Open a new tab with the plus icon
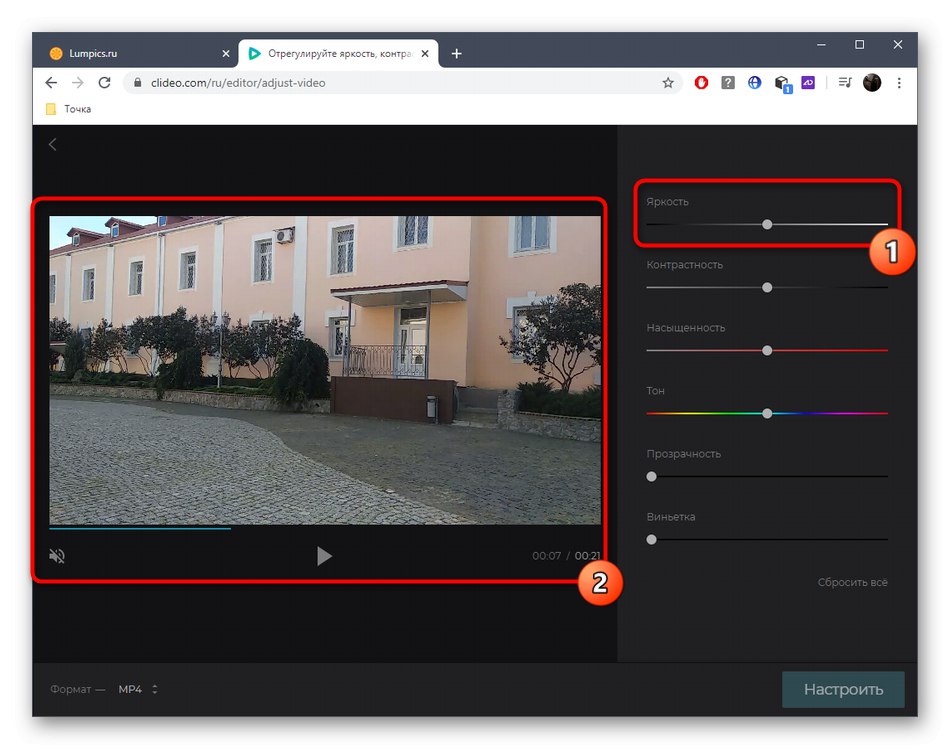 [456, 54]
